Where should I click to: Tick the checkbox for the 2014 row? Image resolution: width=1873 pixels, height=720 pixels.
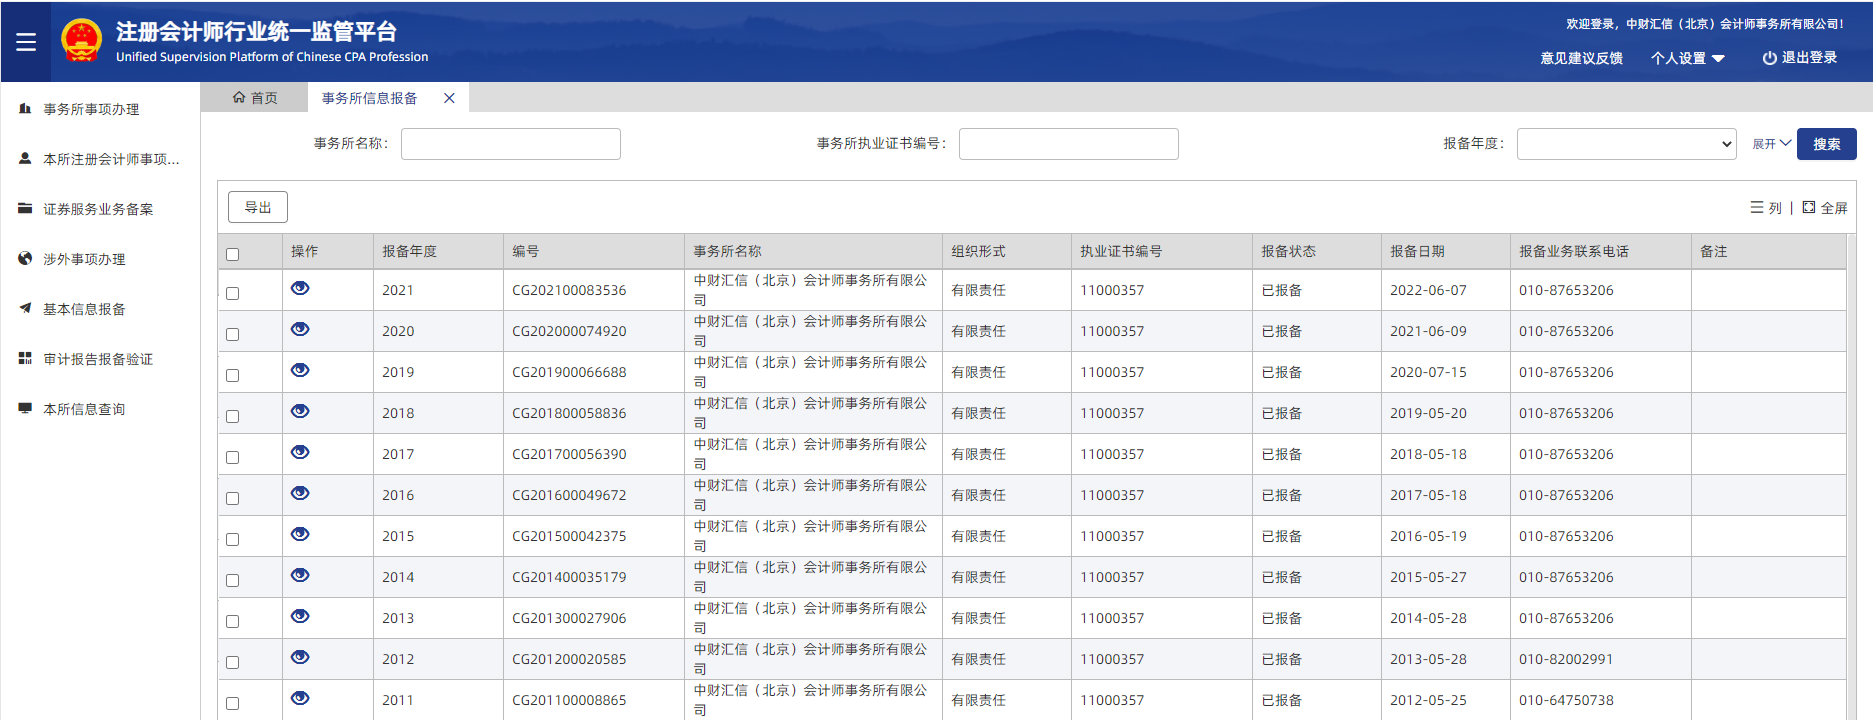click(233, 580)
